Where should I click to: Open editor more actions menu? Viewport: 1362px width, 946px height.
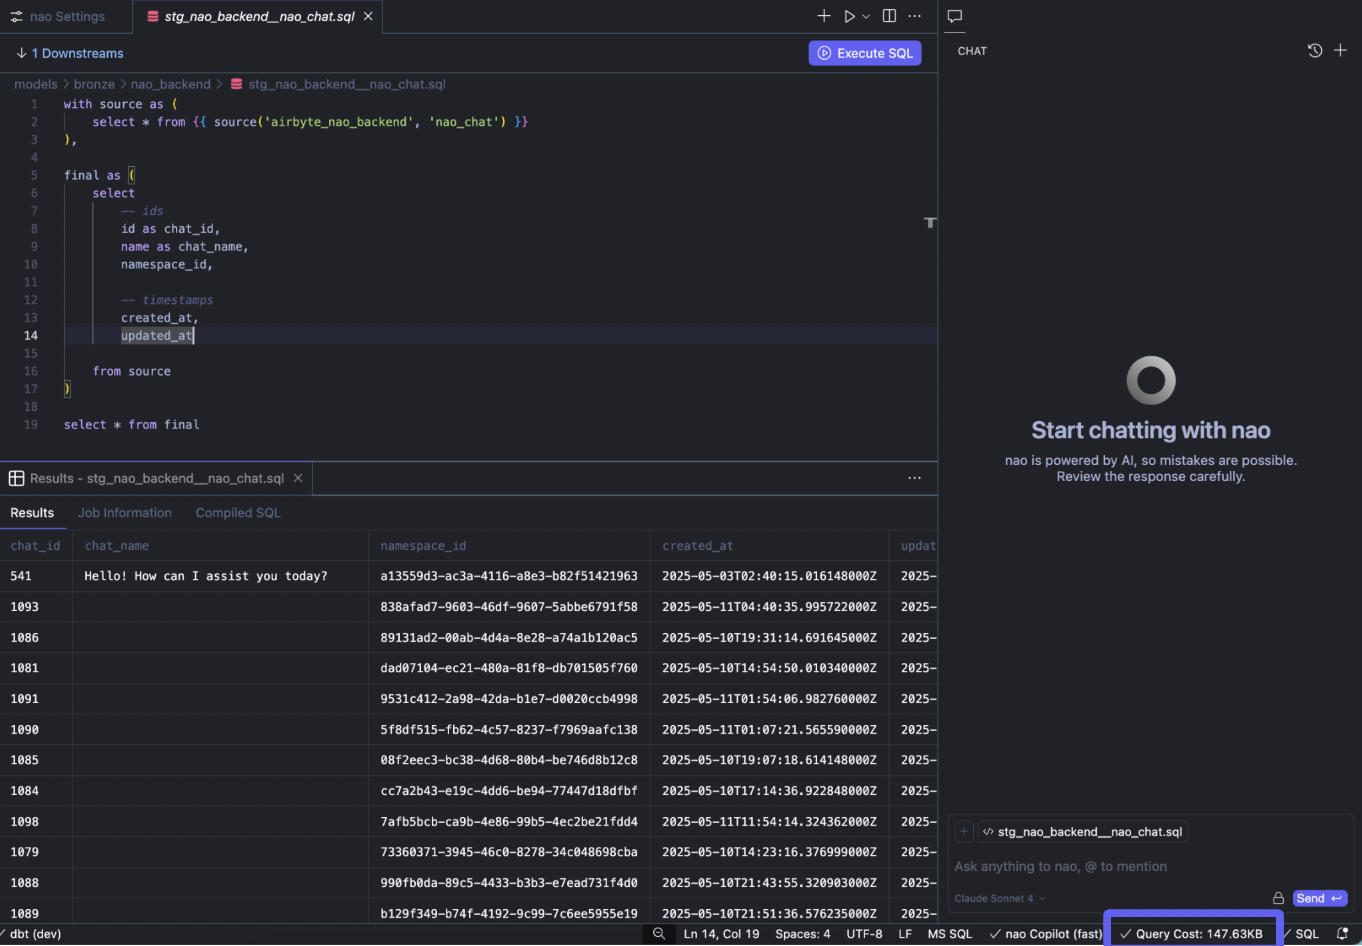[x=915, y=16]
